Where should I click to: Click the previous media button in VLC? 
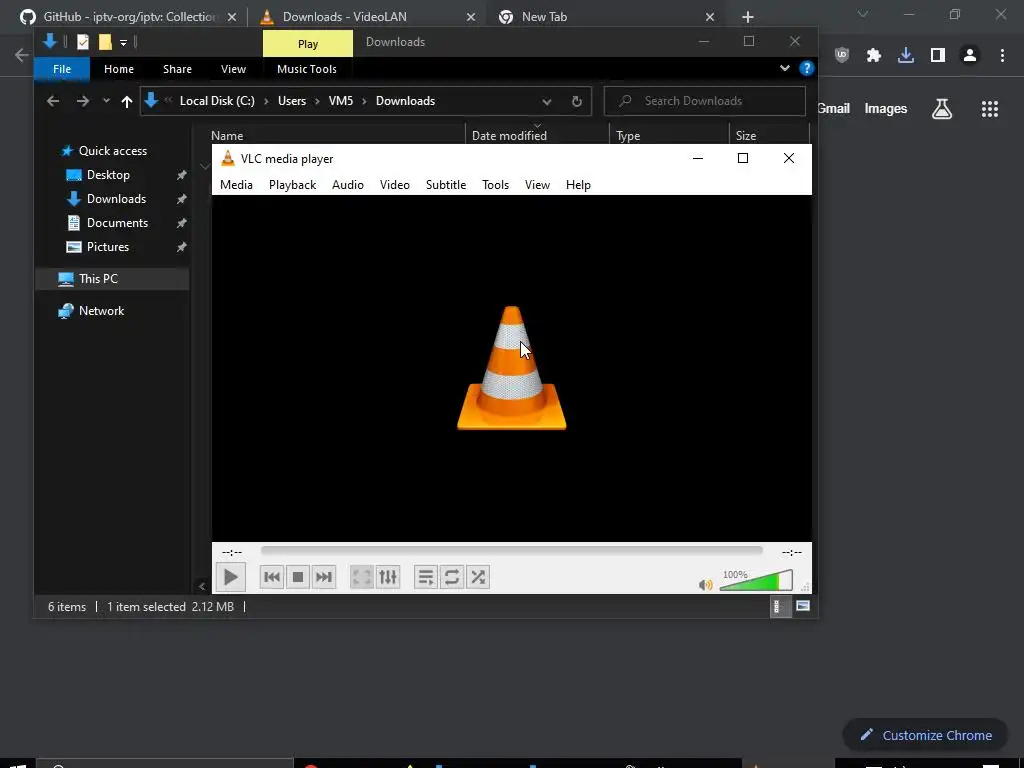click(272, 577)
